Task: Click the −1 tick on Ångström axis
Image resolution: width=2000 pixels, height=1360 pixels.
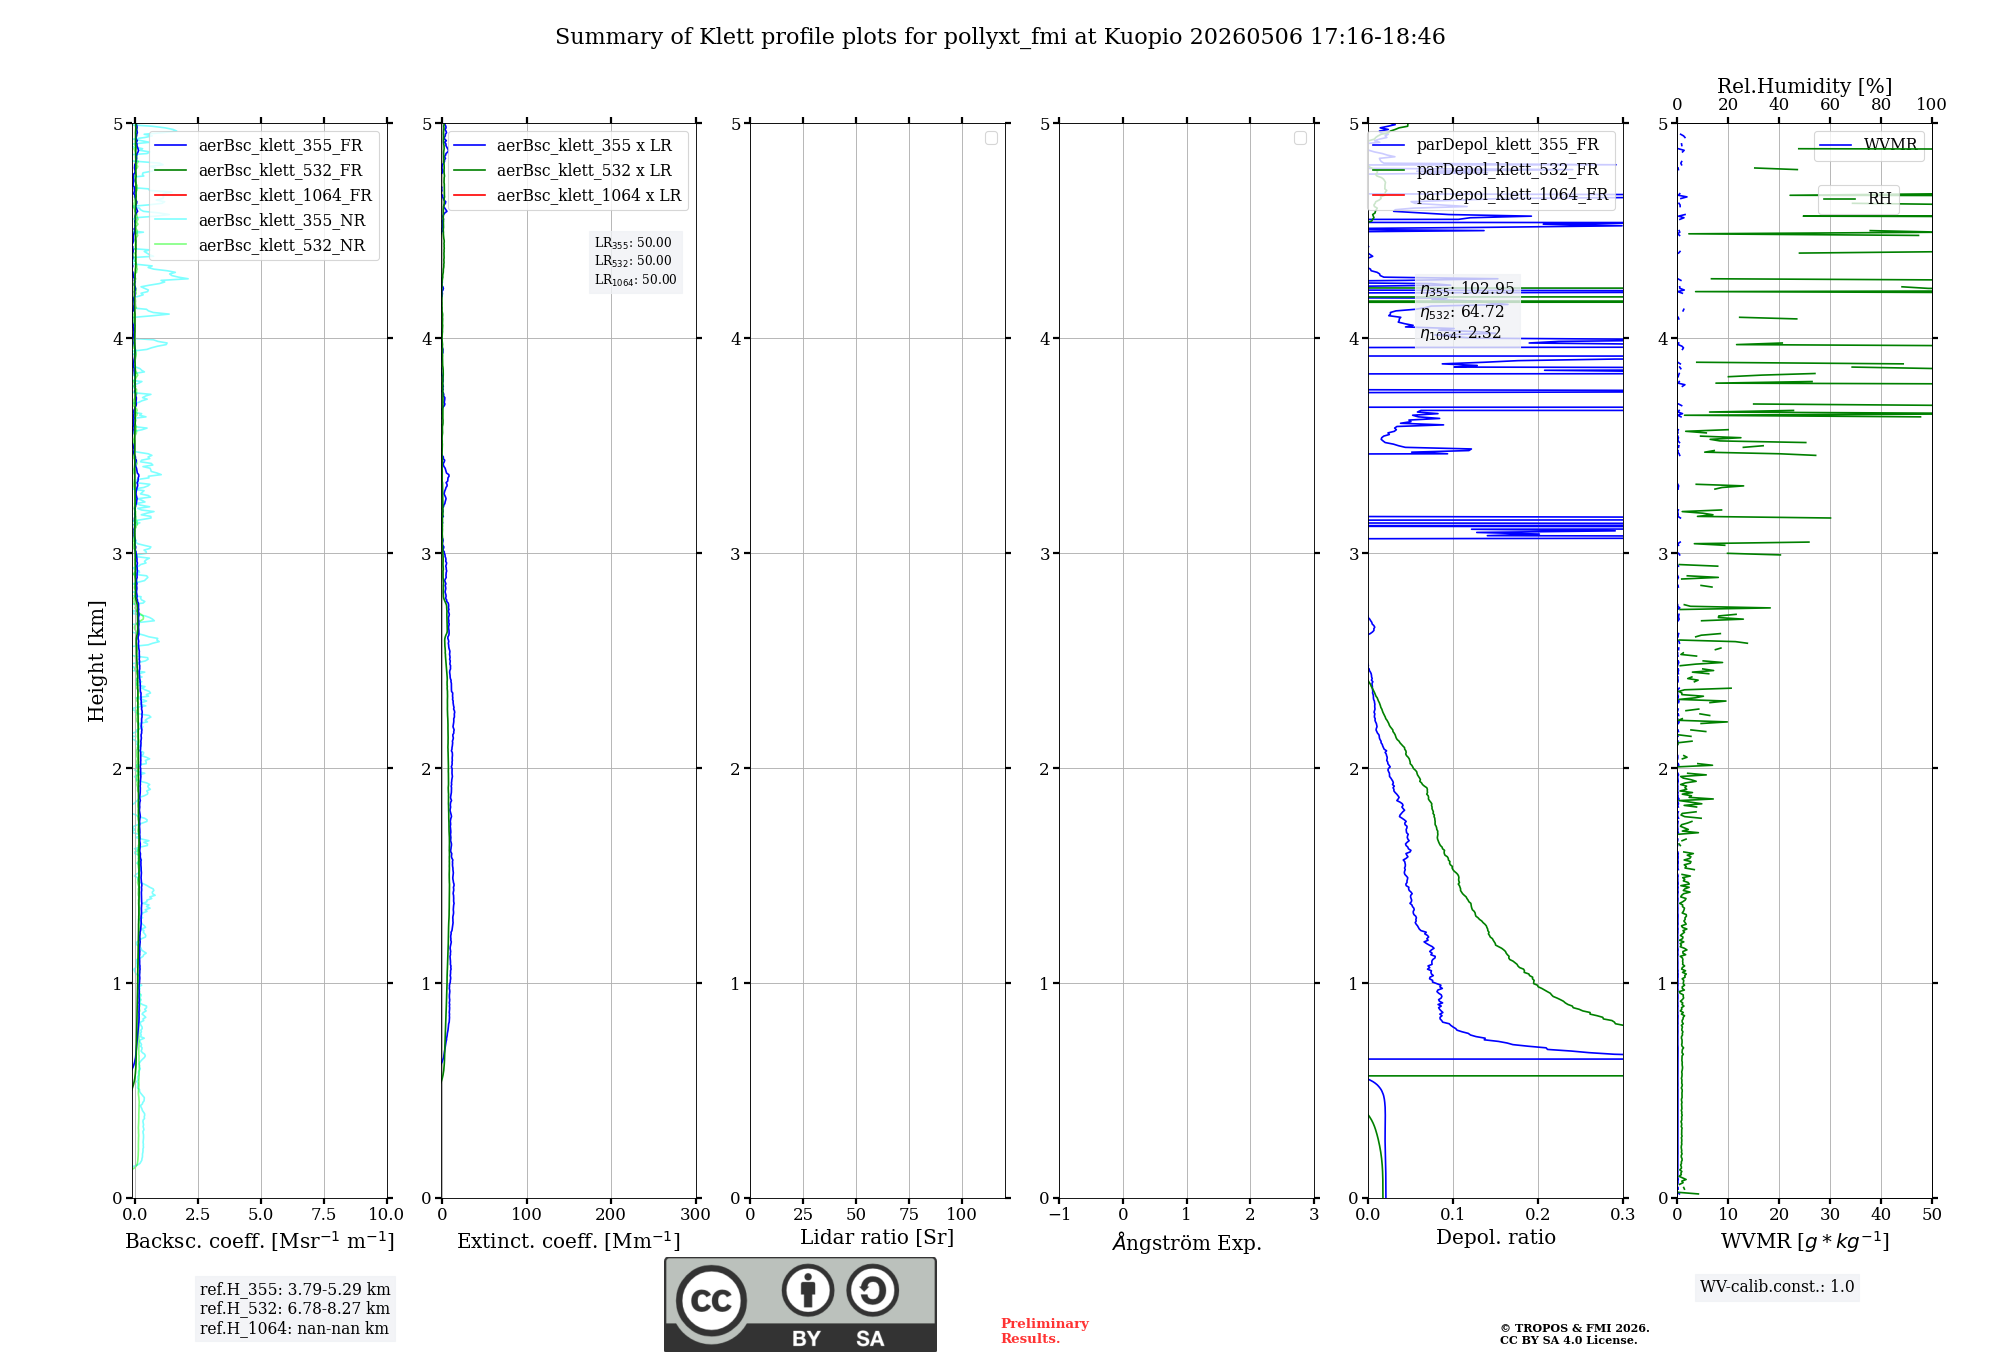Action: (x=1059, y=1215)
